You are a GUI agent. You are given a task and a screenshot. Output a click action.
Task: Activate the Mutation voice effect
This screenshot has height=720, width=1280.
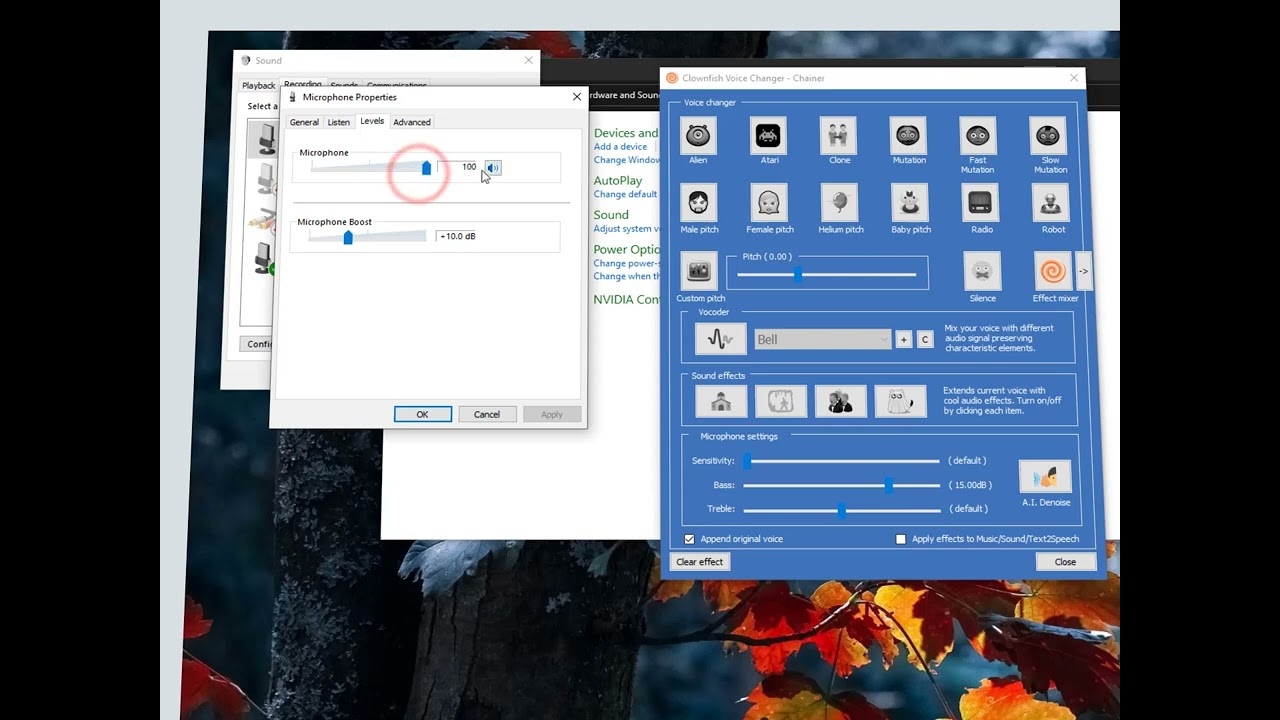tap(908, 135)
